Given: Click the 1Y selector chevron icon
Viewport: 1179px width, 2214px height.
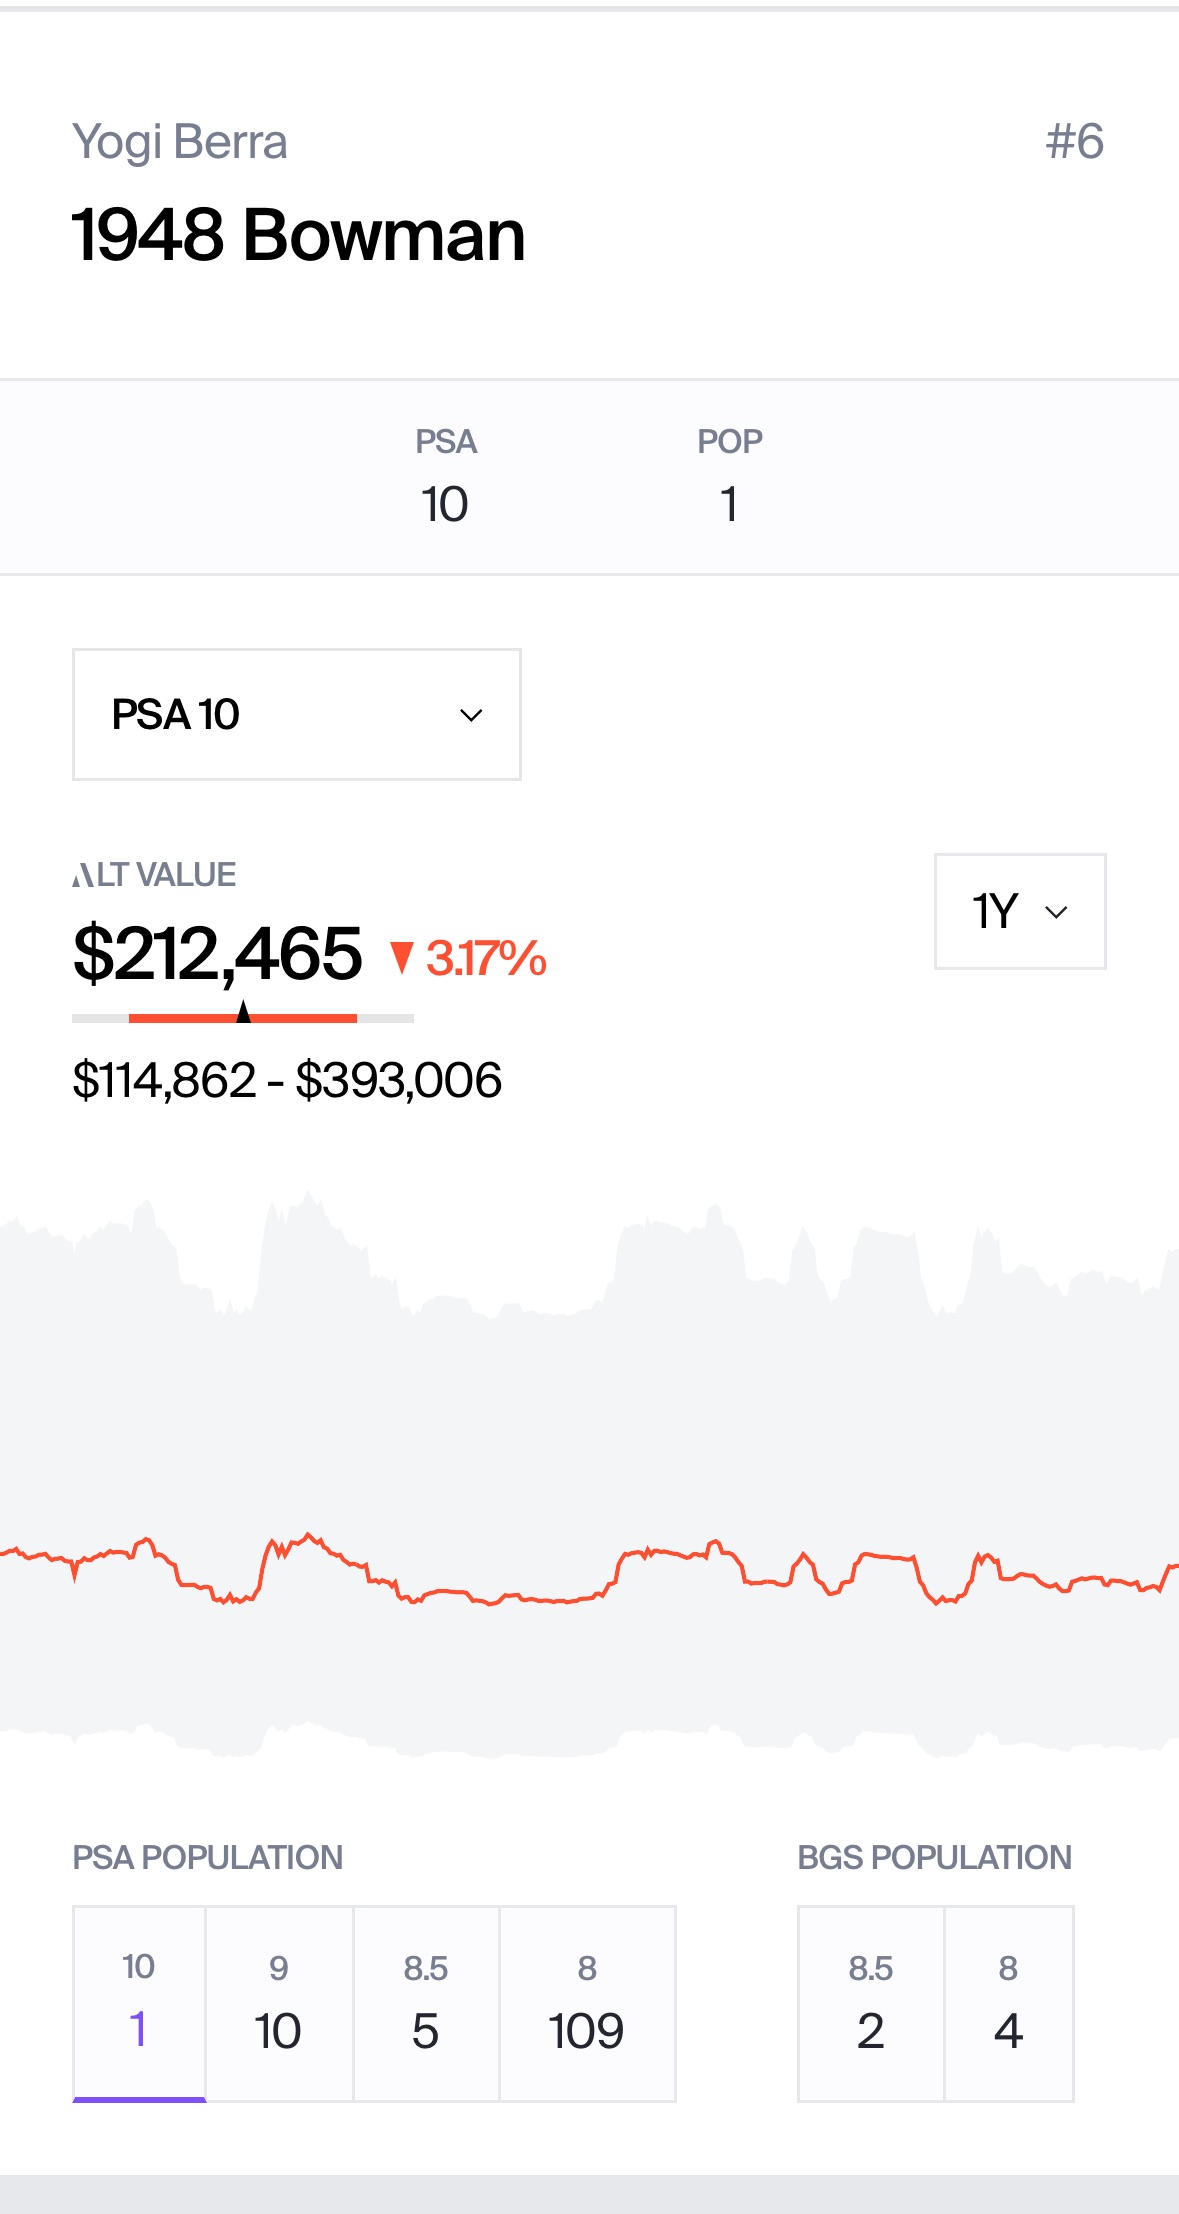Looking at the screenshot, I should [x=1057, y=912].
